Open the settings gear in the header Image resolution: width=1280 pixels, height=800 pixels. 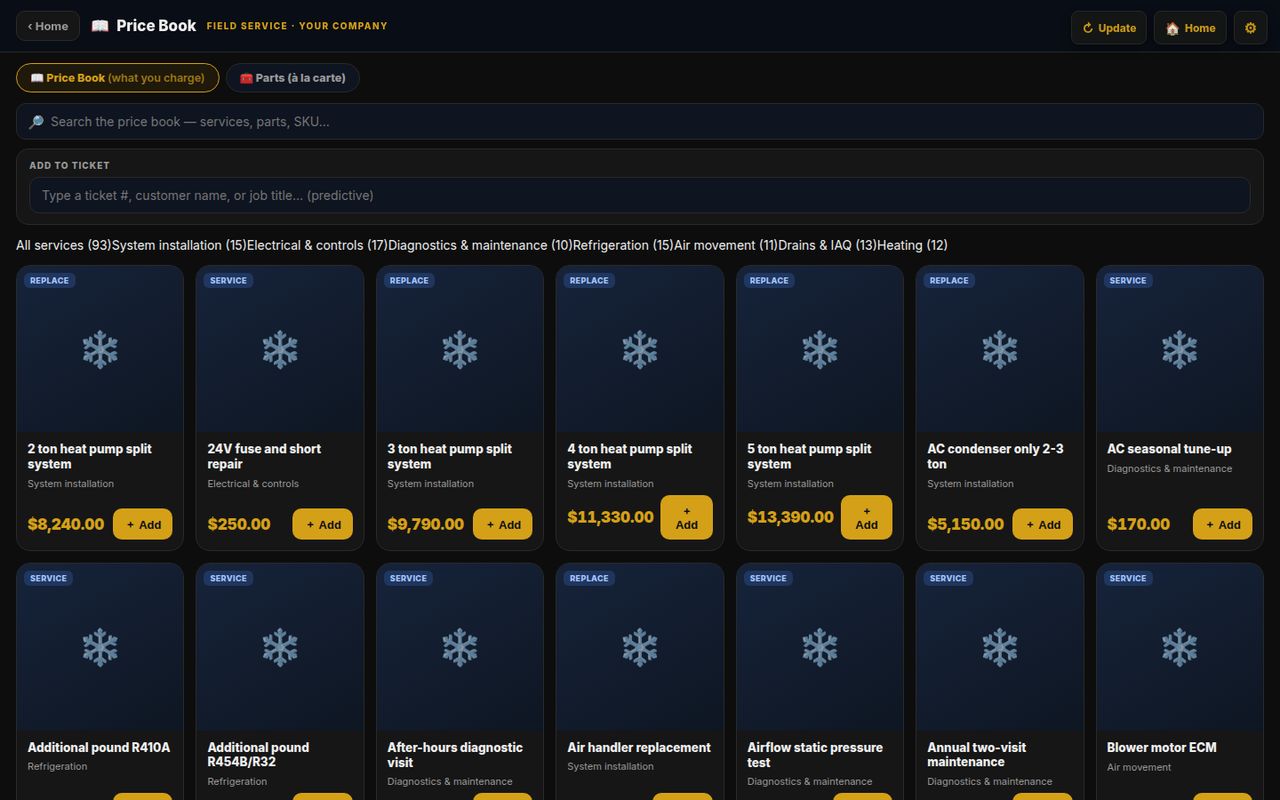pos(1250,28)
